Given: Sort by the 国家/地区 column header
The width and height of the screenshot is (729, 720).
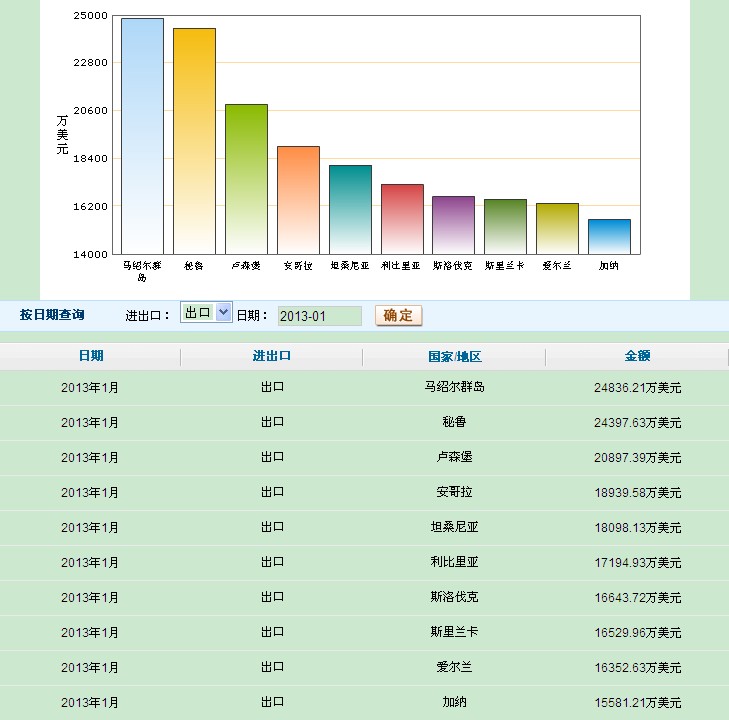Looking at the screenshot, I should [454, 356].
